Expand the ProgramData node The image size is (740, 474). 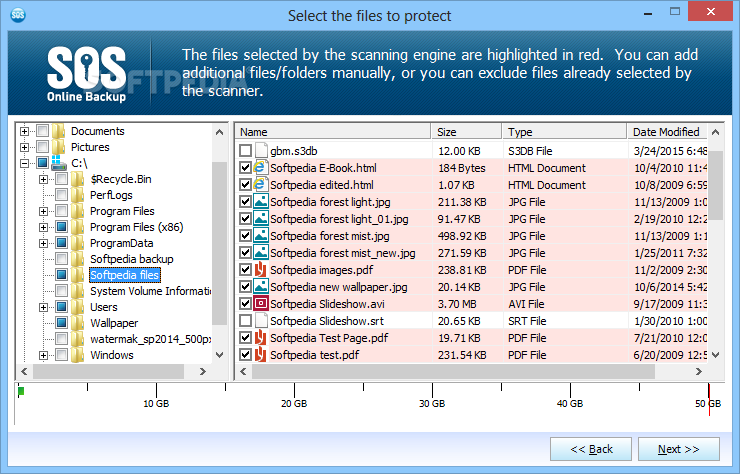click(x=43, y=243)
